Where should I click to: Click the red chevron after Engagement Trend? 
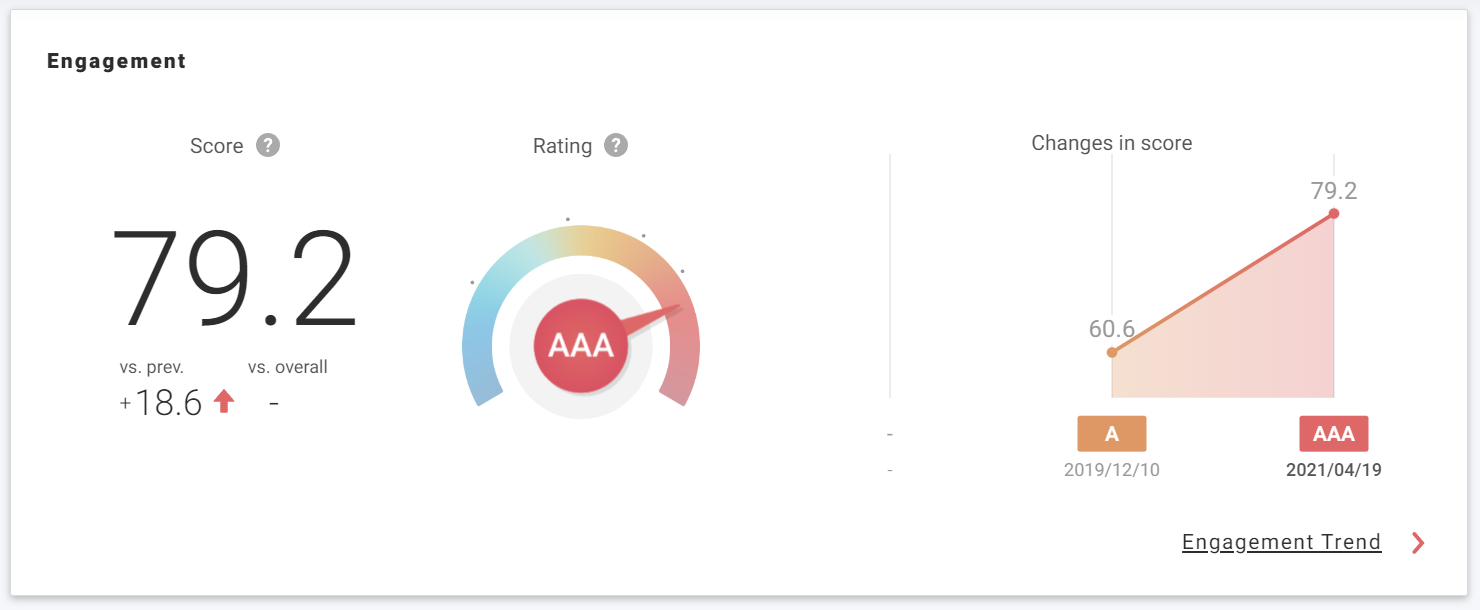(1418, 543)
